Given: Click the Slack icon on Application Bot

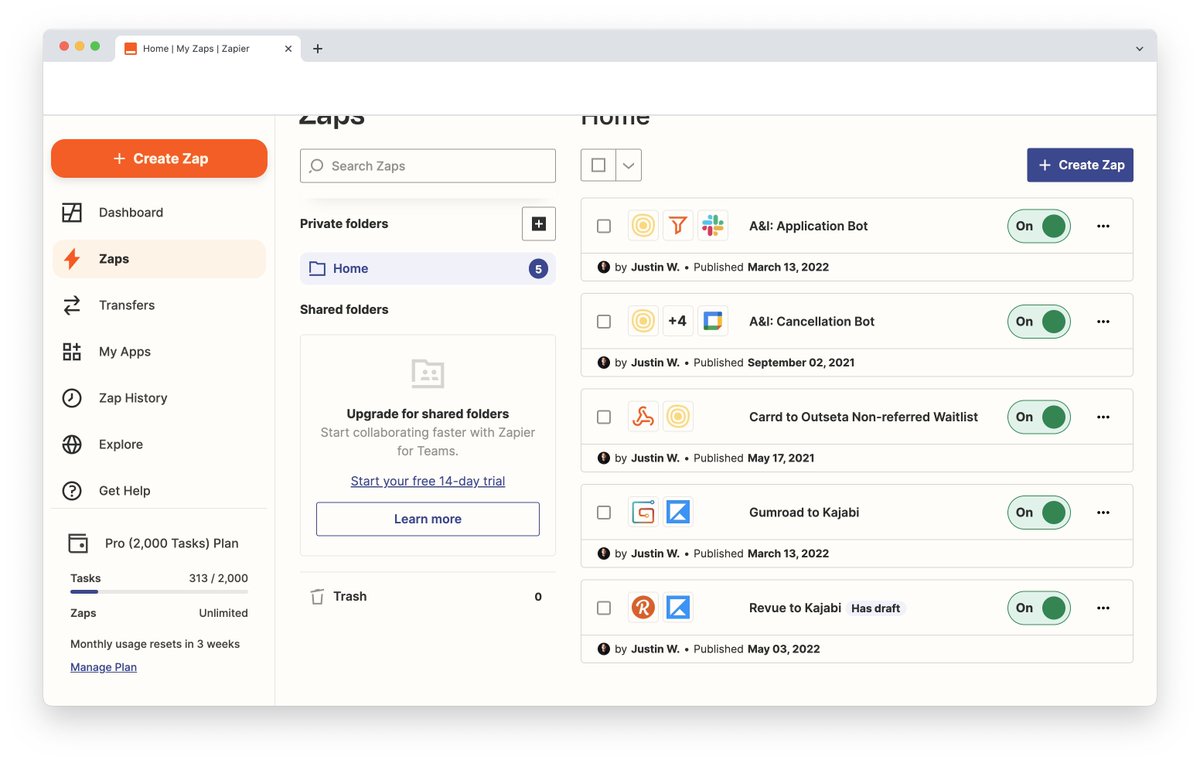Looking at the screenshot, I should (x=713, y=226).
